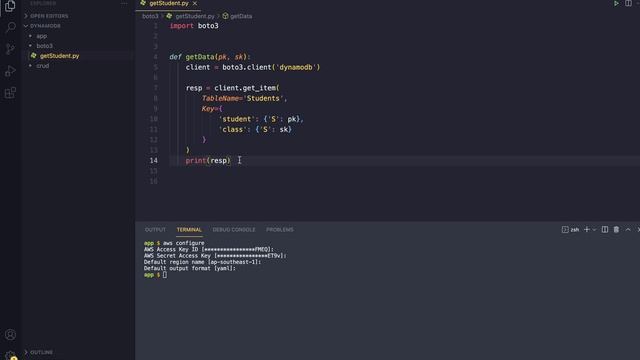640x360 pixels.
Task: Switch to the TERMINAL panel tab
Action: (x=189, y=230)
